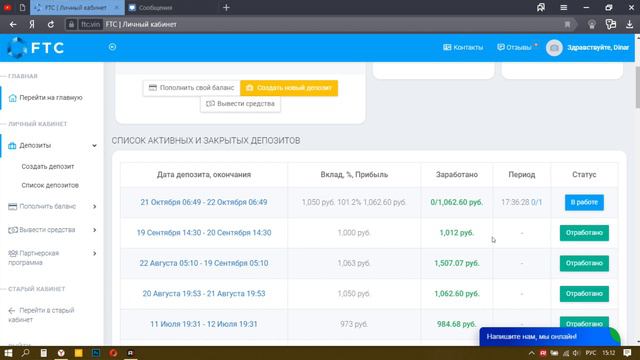The height and width of the screenshot is (360, 640).
Task: Open the browser downloads icon
Action: point(629,24)
